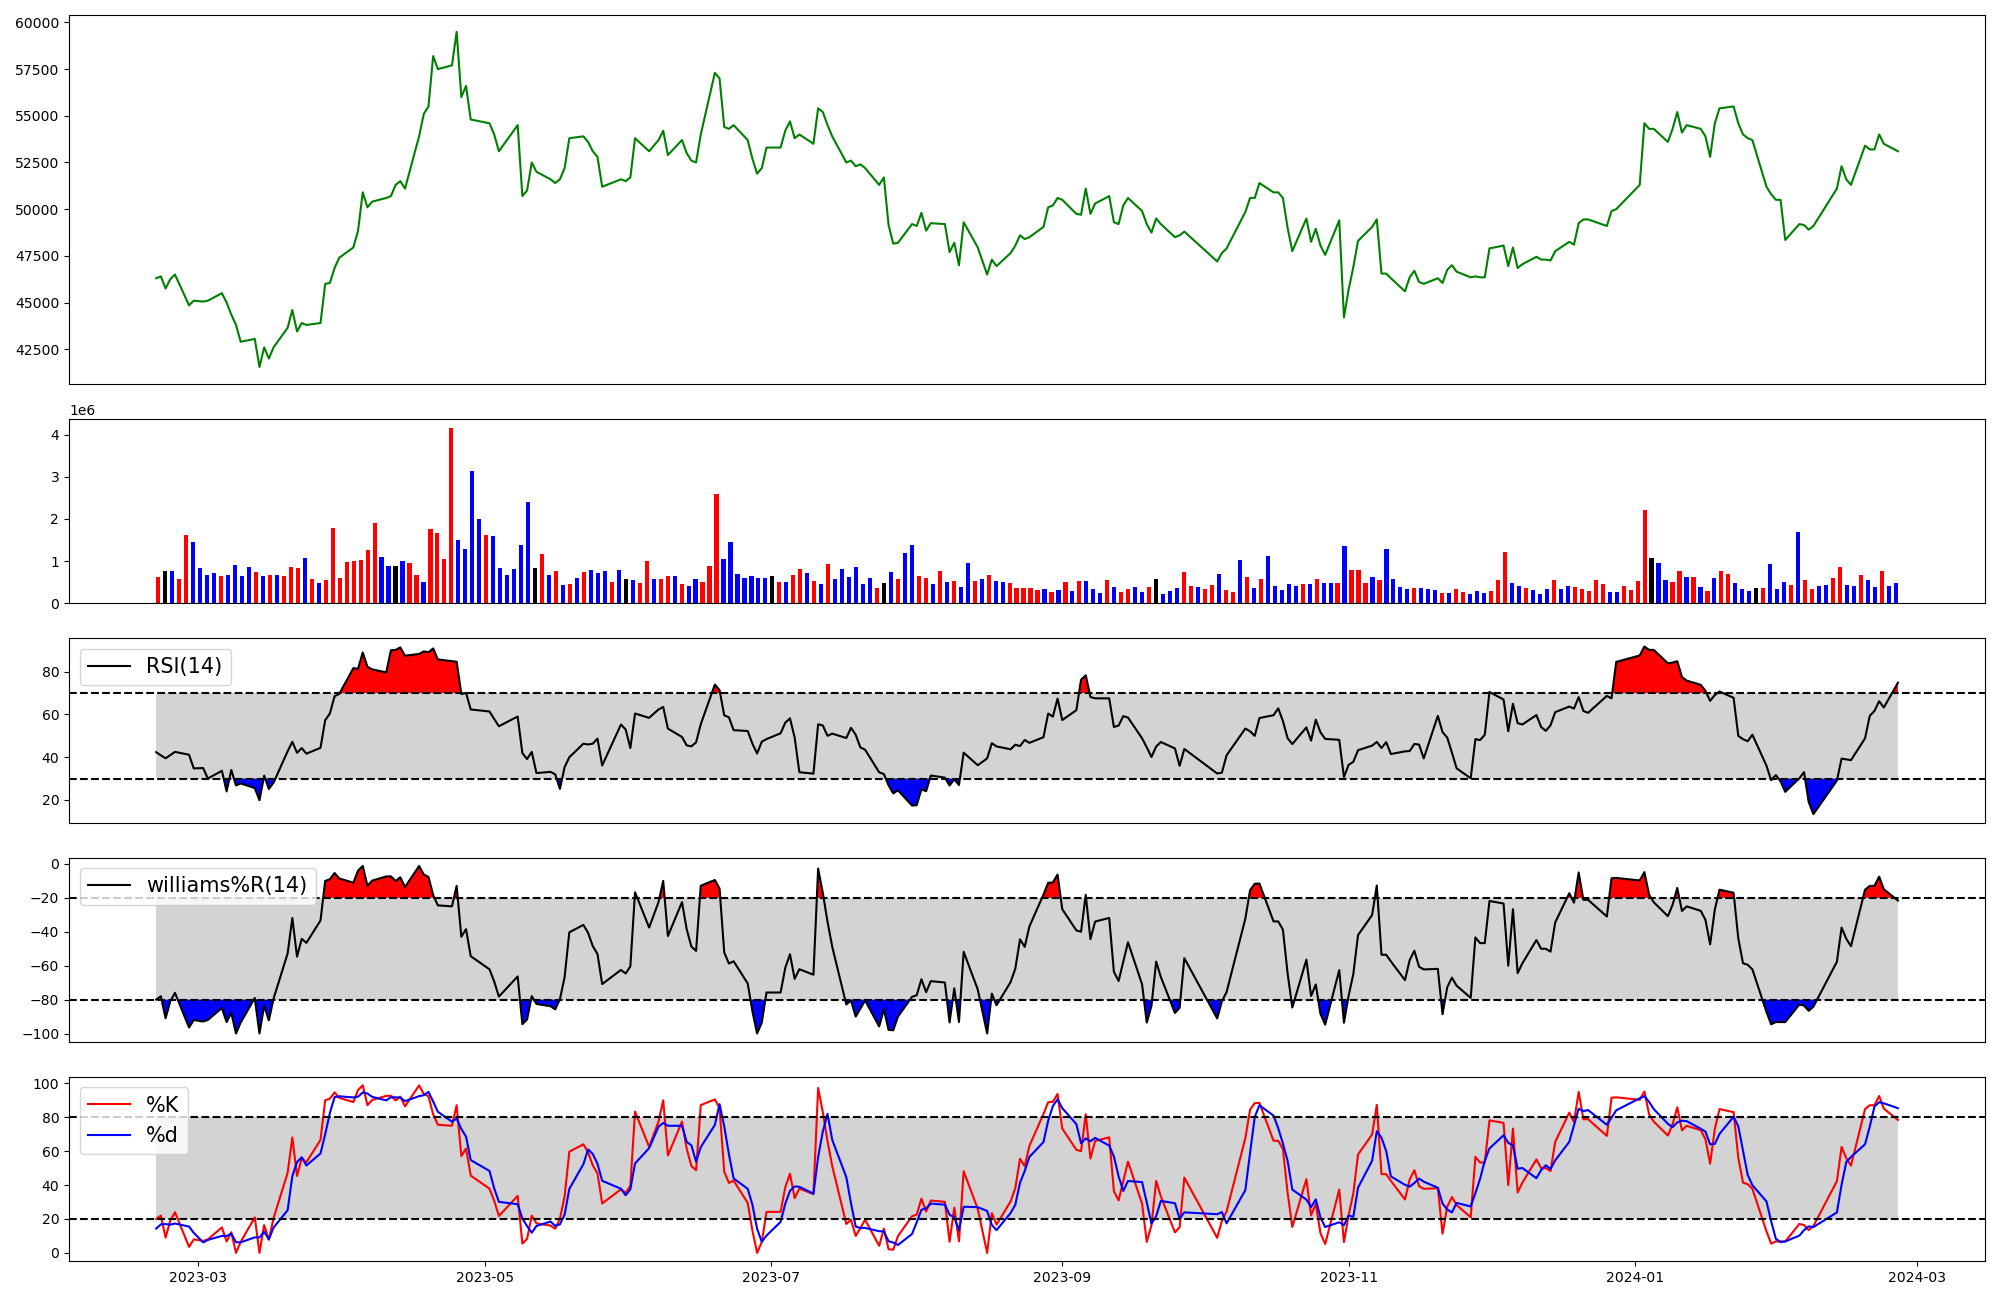This screenshot has width=2000, height=1300.
Task: Click the %d legend entry text
Action: (162, 1135)
